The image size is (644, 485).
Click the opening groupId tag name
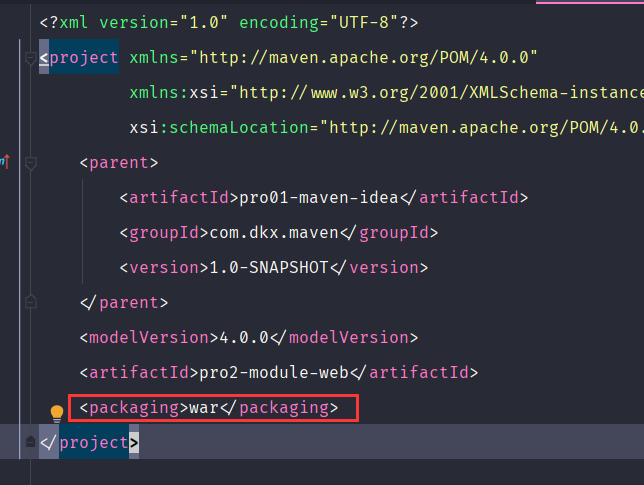point(164,233)
